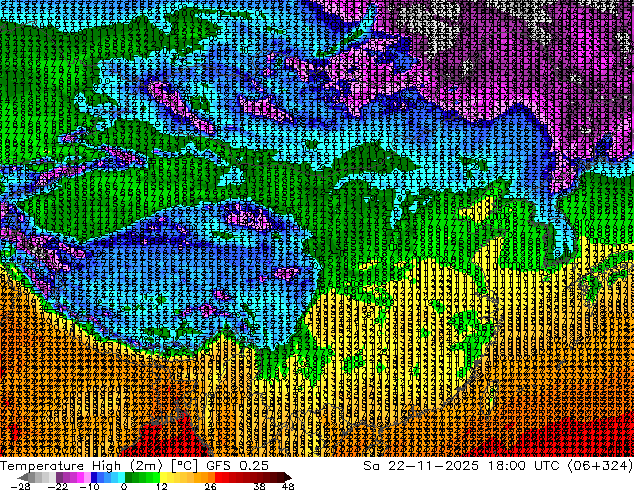
Task: Click the '18:00 UTC' time text
Action: (524, 466)
